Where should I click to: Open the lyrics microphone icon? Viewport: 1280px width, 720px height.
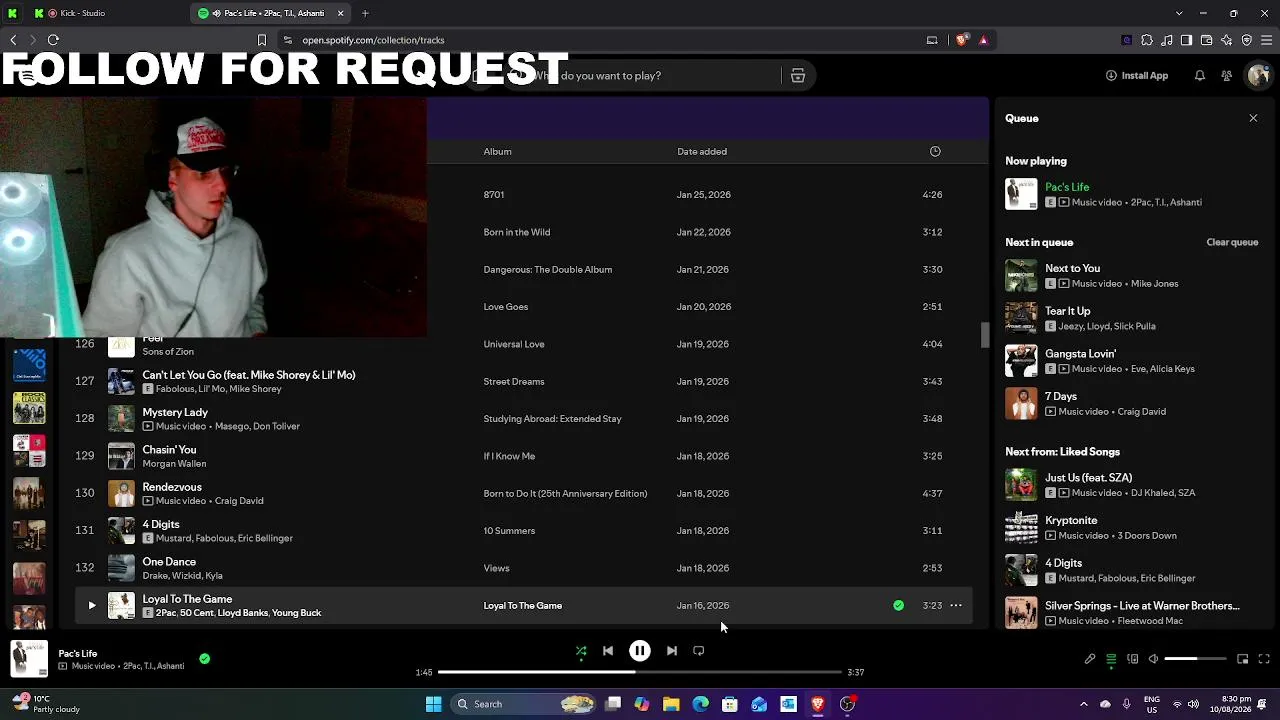coord(1090,659)
